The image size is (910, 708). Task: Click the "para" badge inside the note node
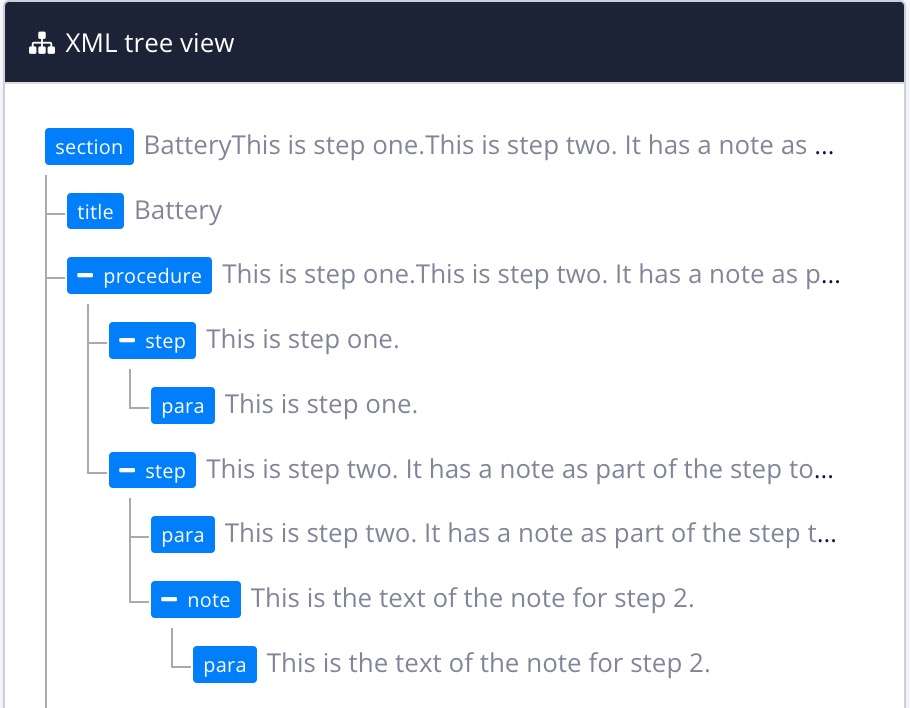point(225,664)
